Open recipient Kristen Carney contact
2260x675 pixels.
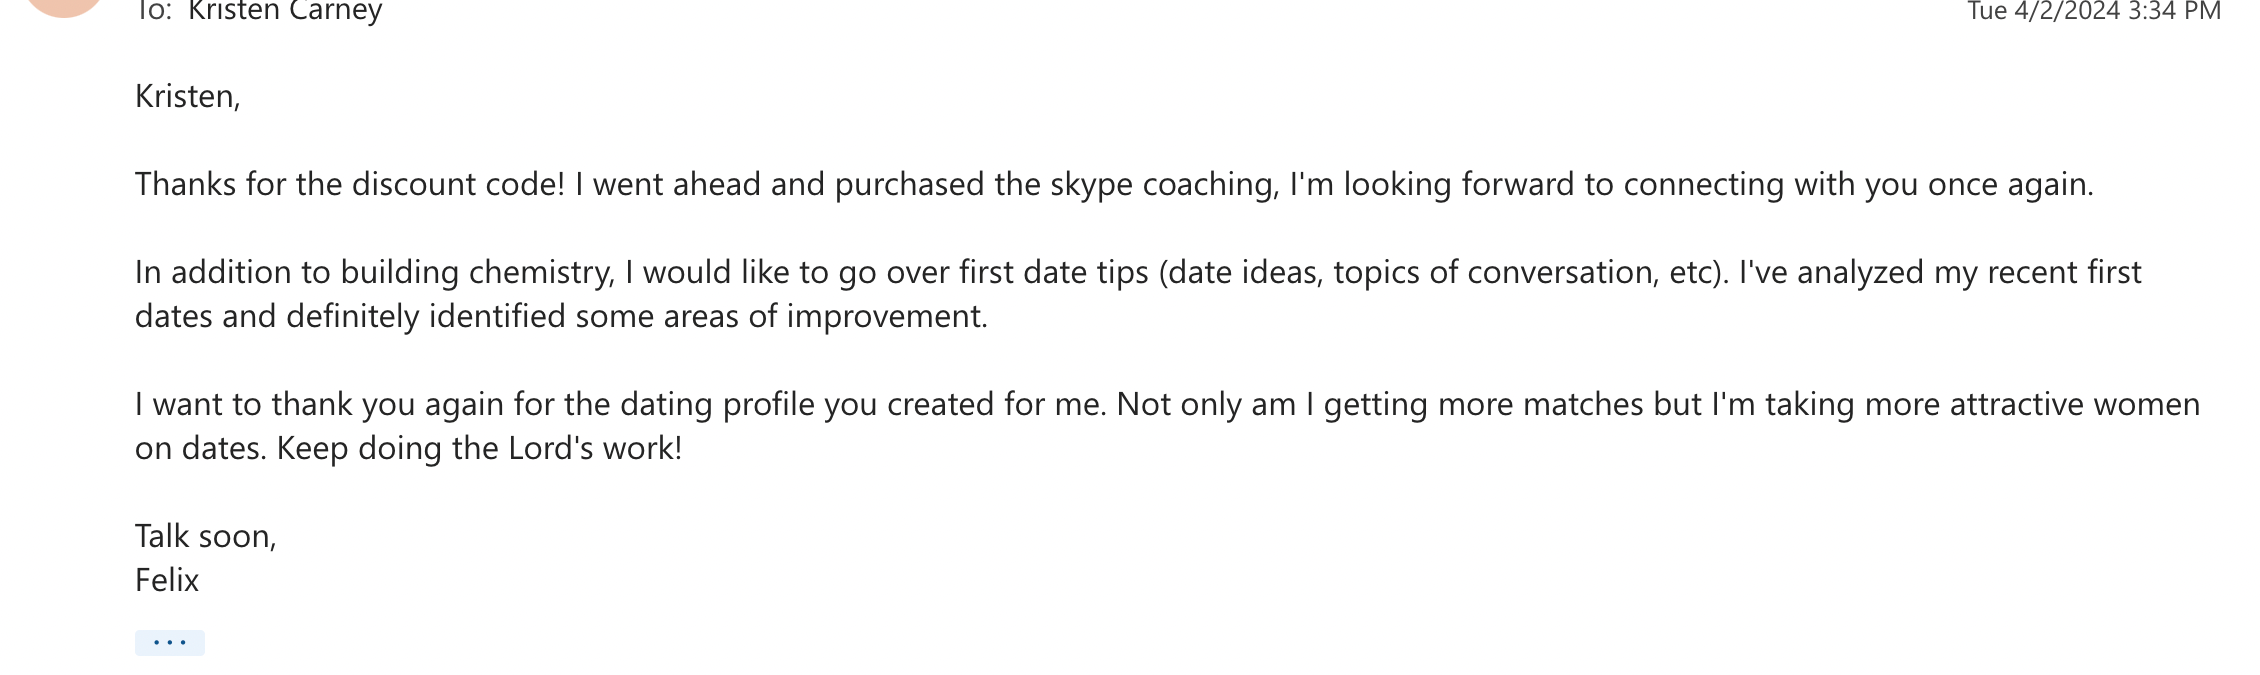pos(285,12)
